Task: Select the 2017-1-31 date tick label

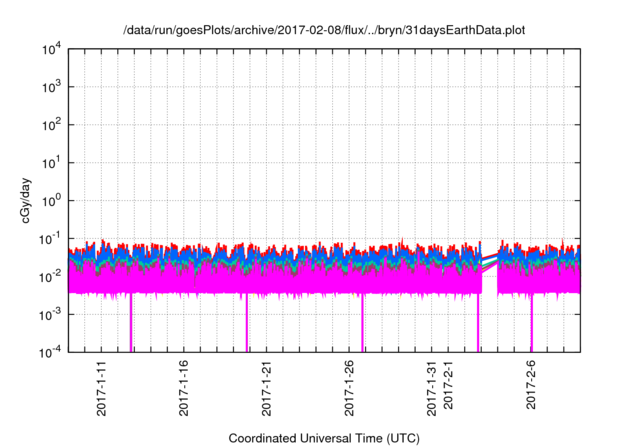Action: [x=432, y=390]
